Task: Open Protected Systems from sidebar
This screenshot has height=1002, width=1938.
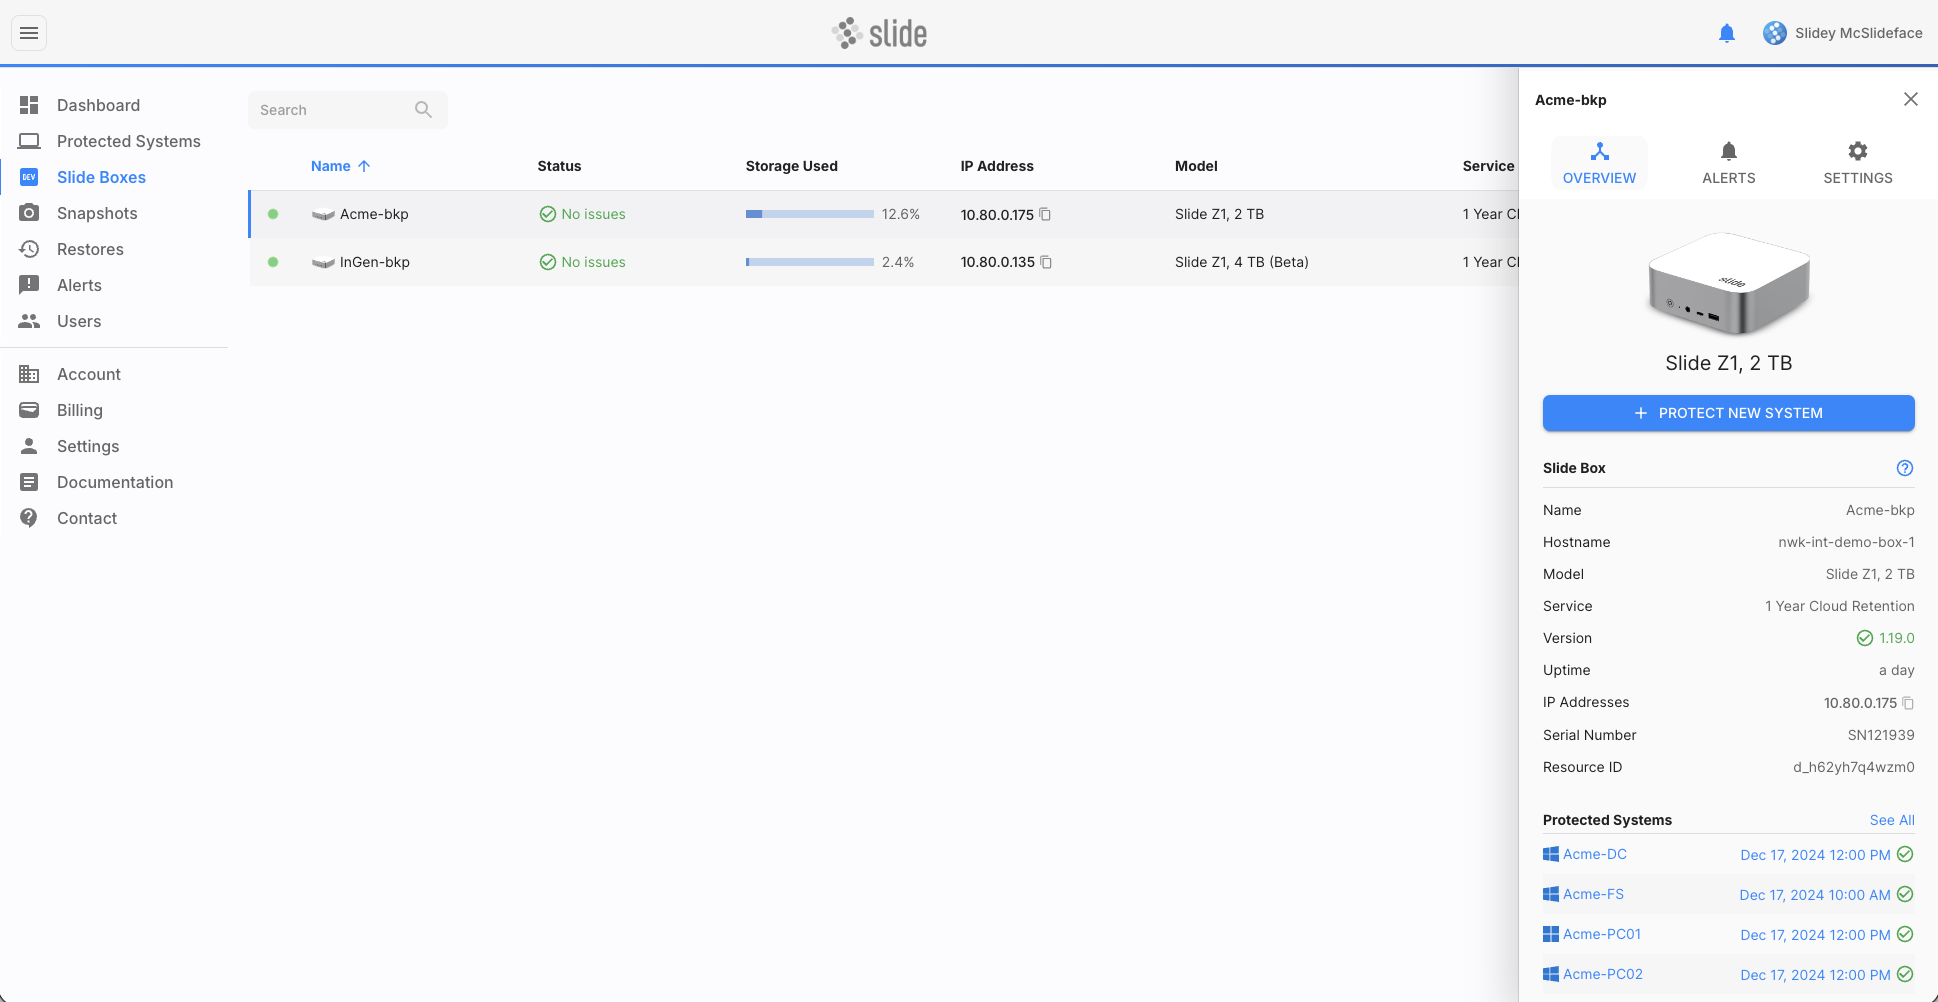Action: pos(129,141)
